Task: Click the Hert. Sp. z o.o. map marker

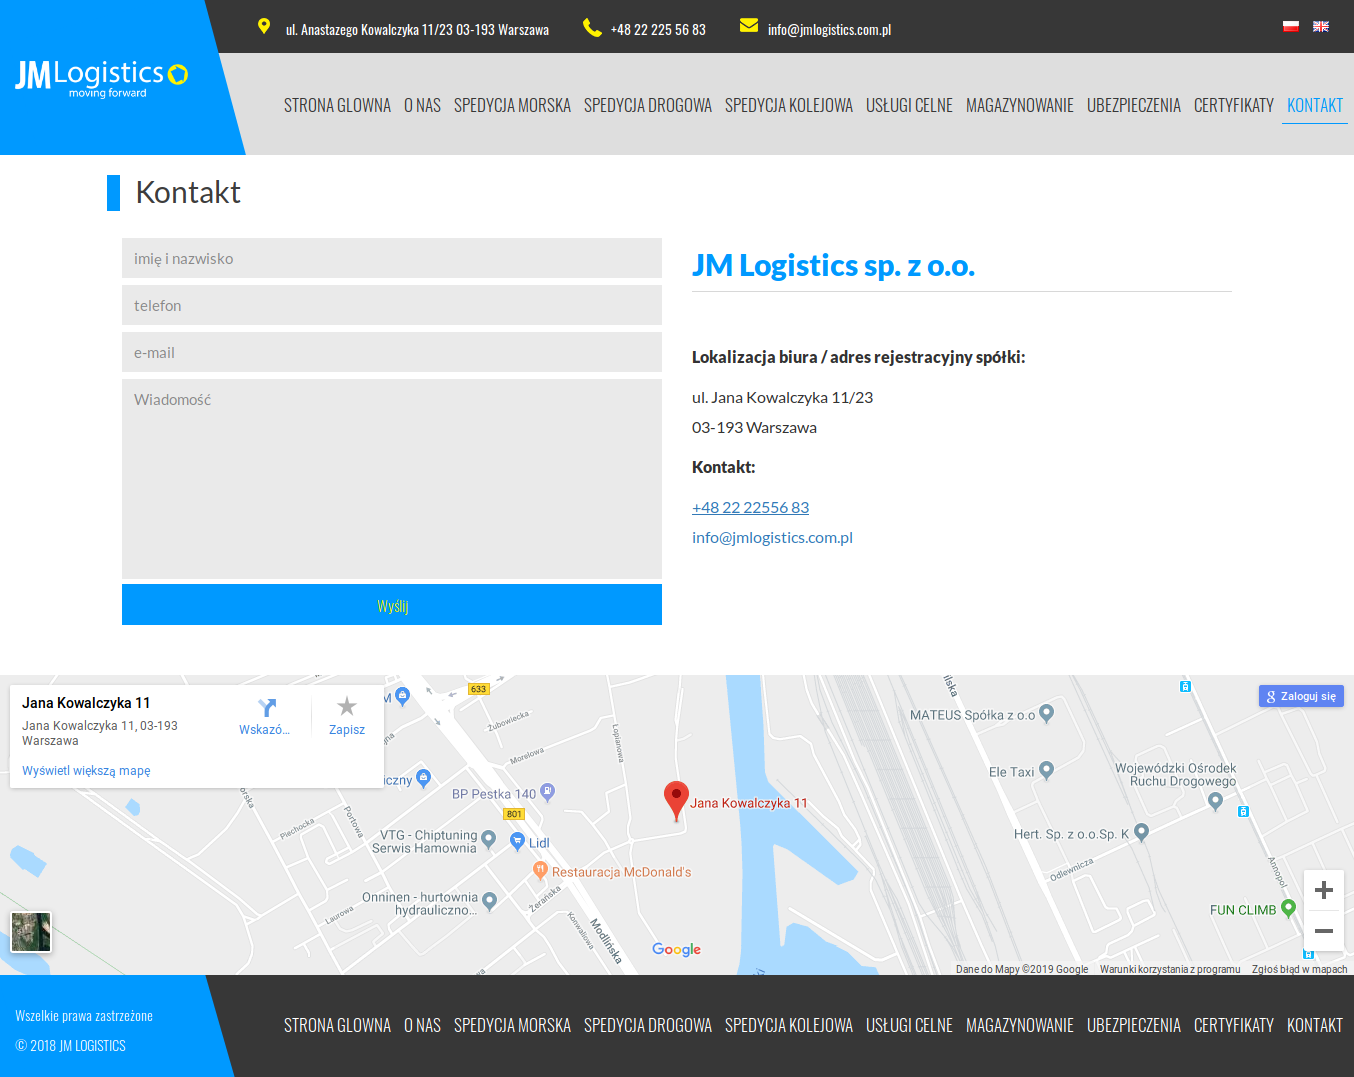Action: [1141, 832]
